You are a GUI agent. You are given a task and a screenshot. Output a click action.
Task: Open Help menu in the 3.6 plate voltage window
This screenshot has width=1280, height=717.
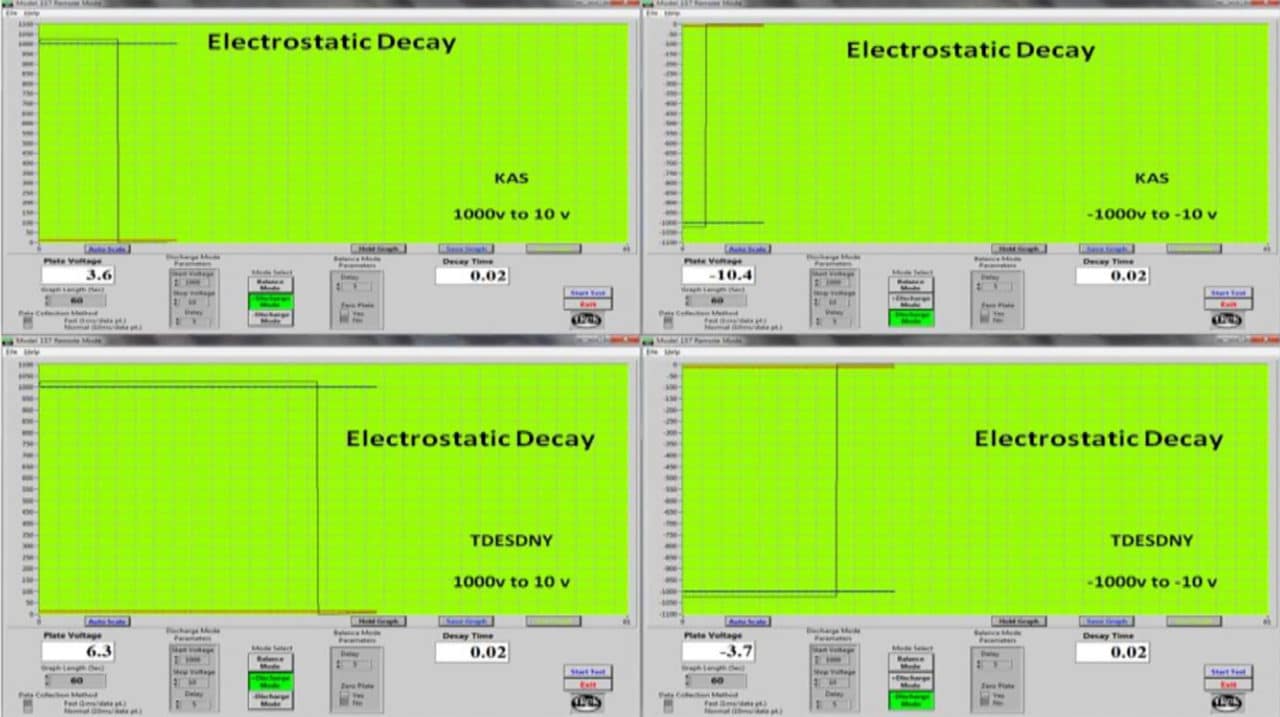pyautogui.click(x=31, y=12)
